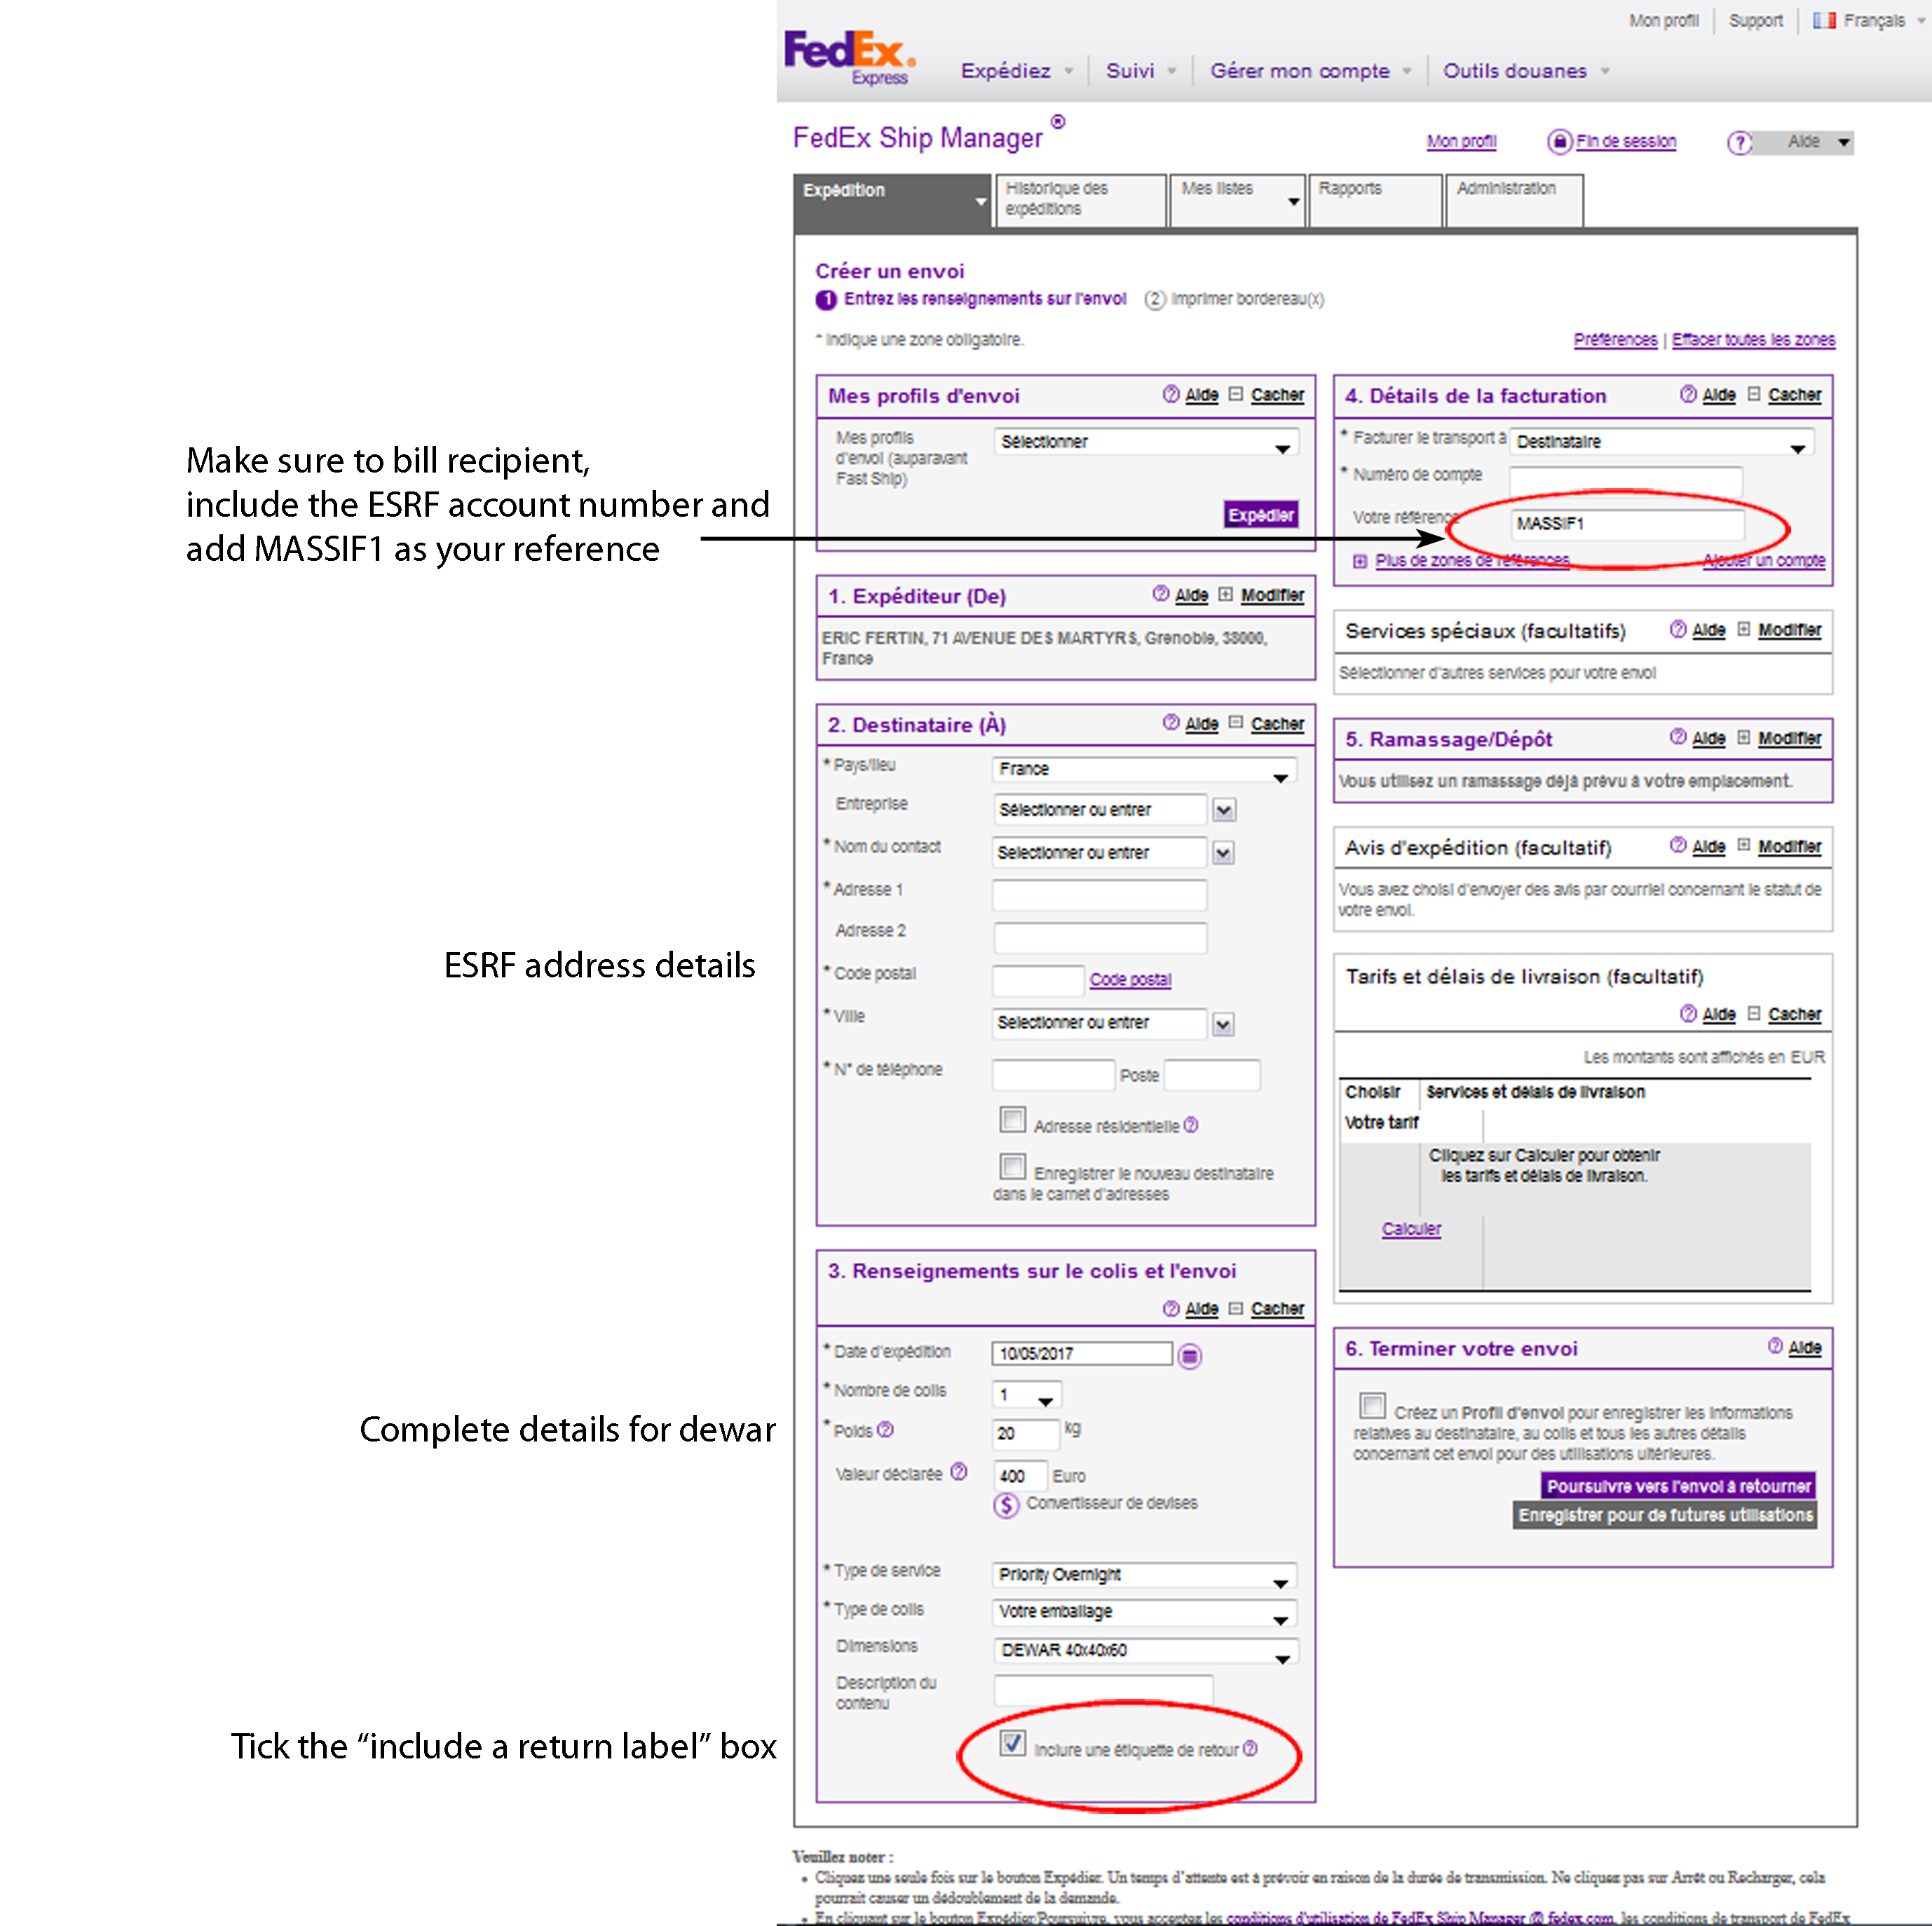Click the help icon in Mes profils d'envoi header
The image size is (1932, 1926).
point(1171,394)
